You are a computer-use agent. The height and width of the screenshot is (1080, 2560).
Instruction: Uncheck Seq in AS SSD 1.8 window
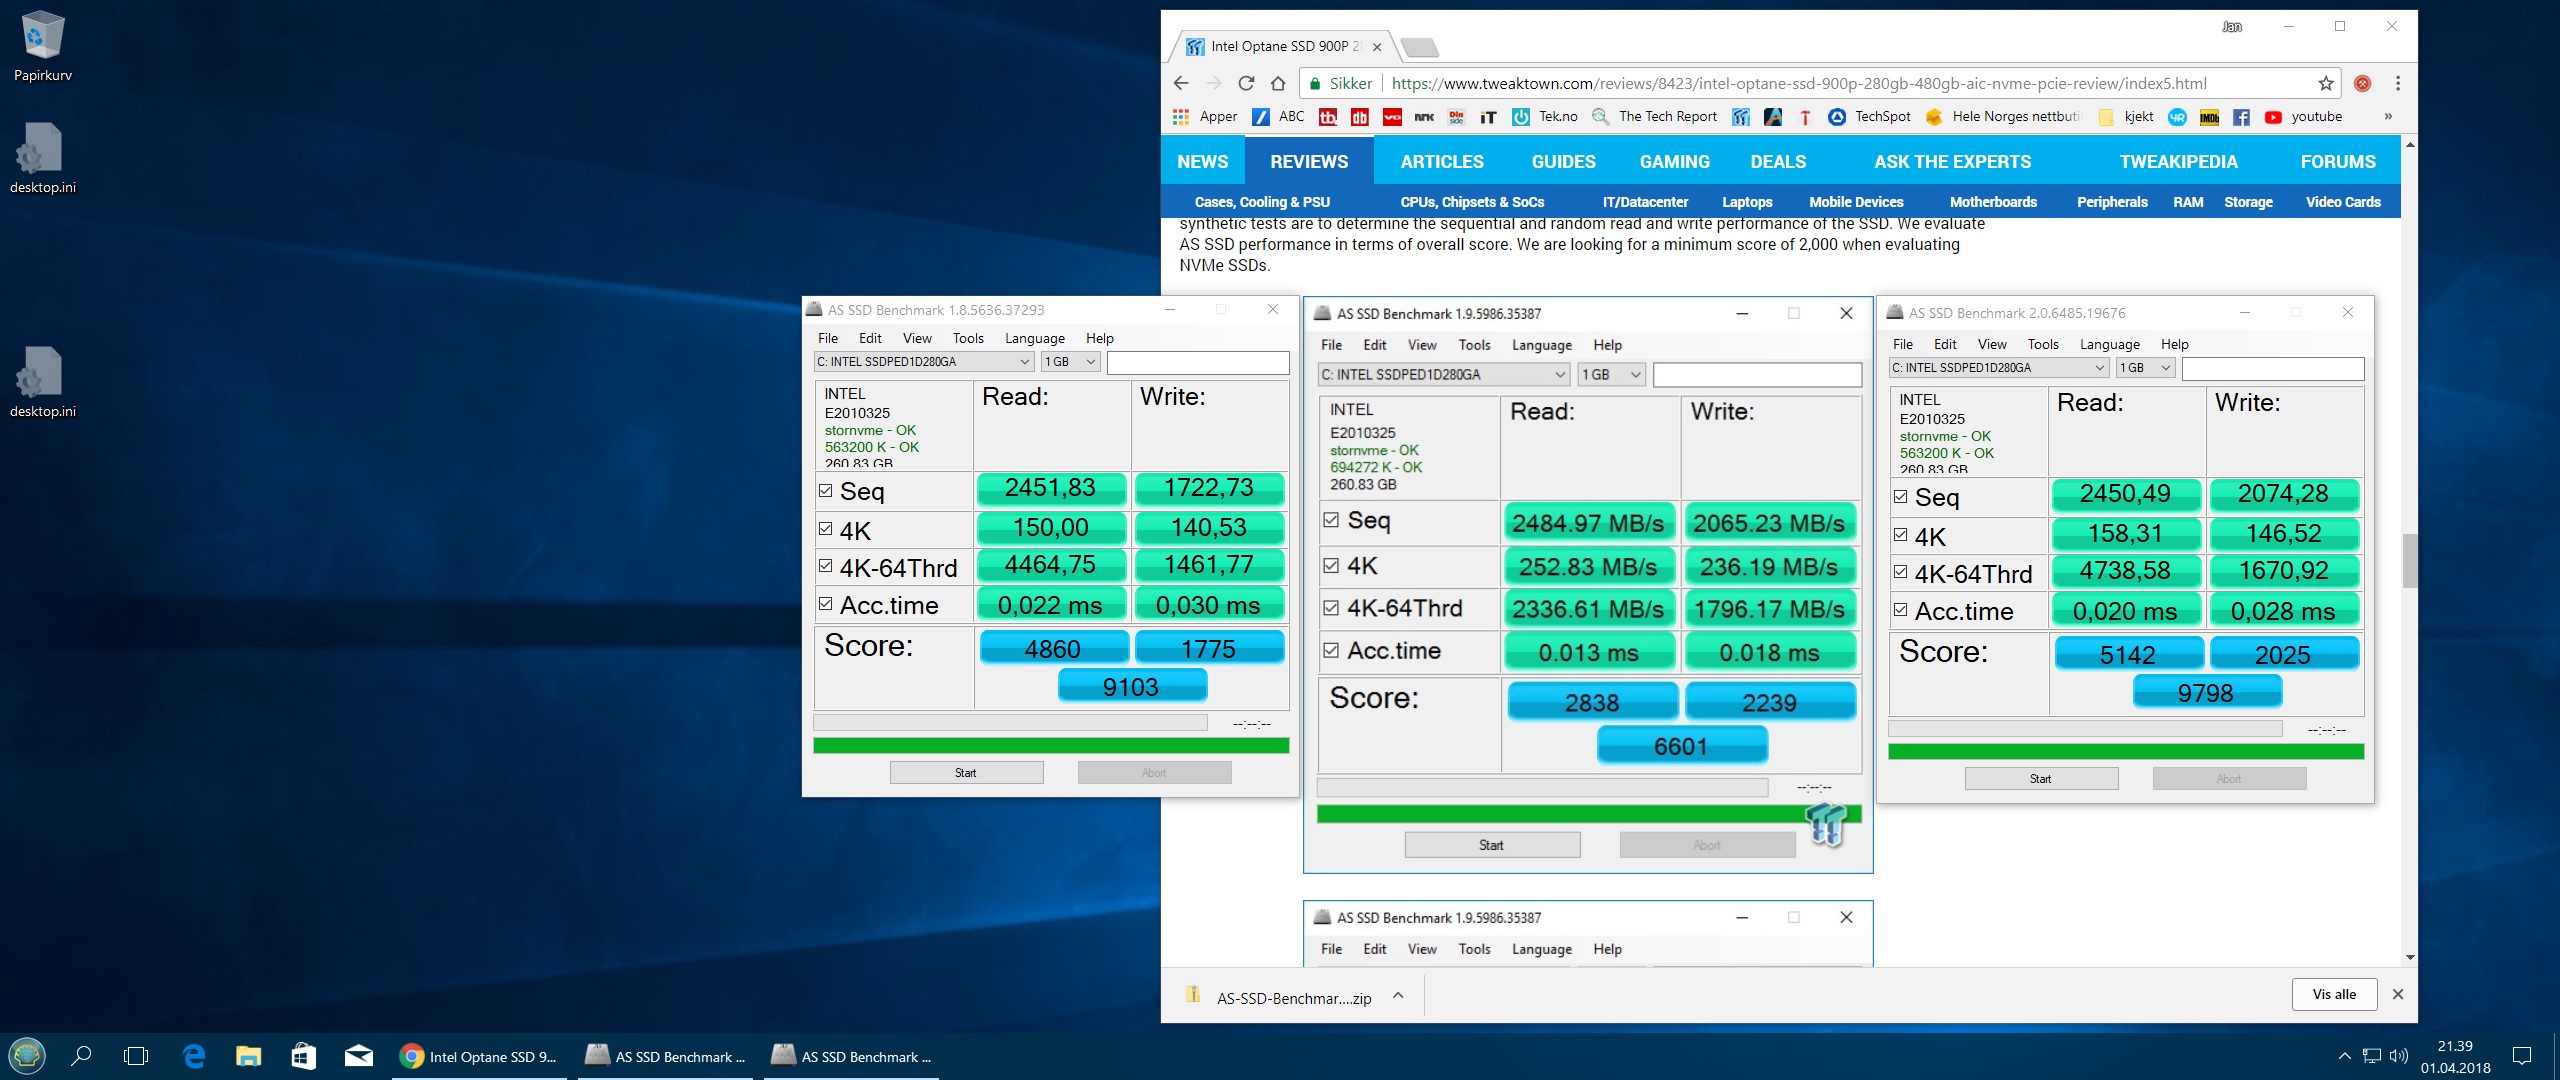(826, 490)
